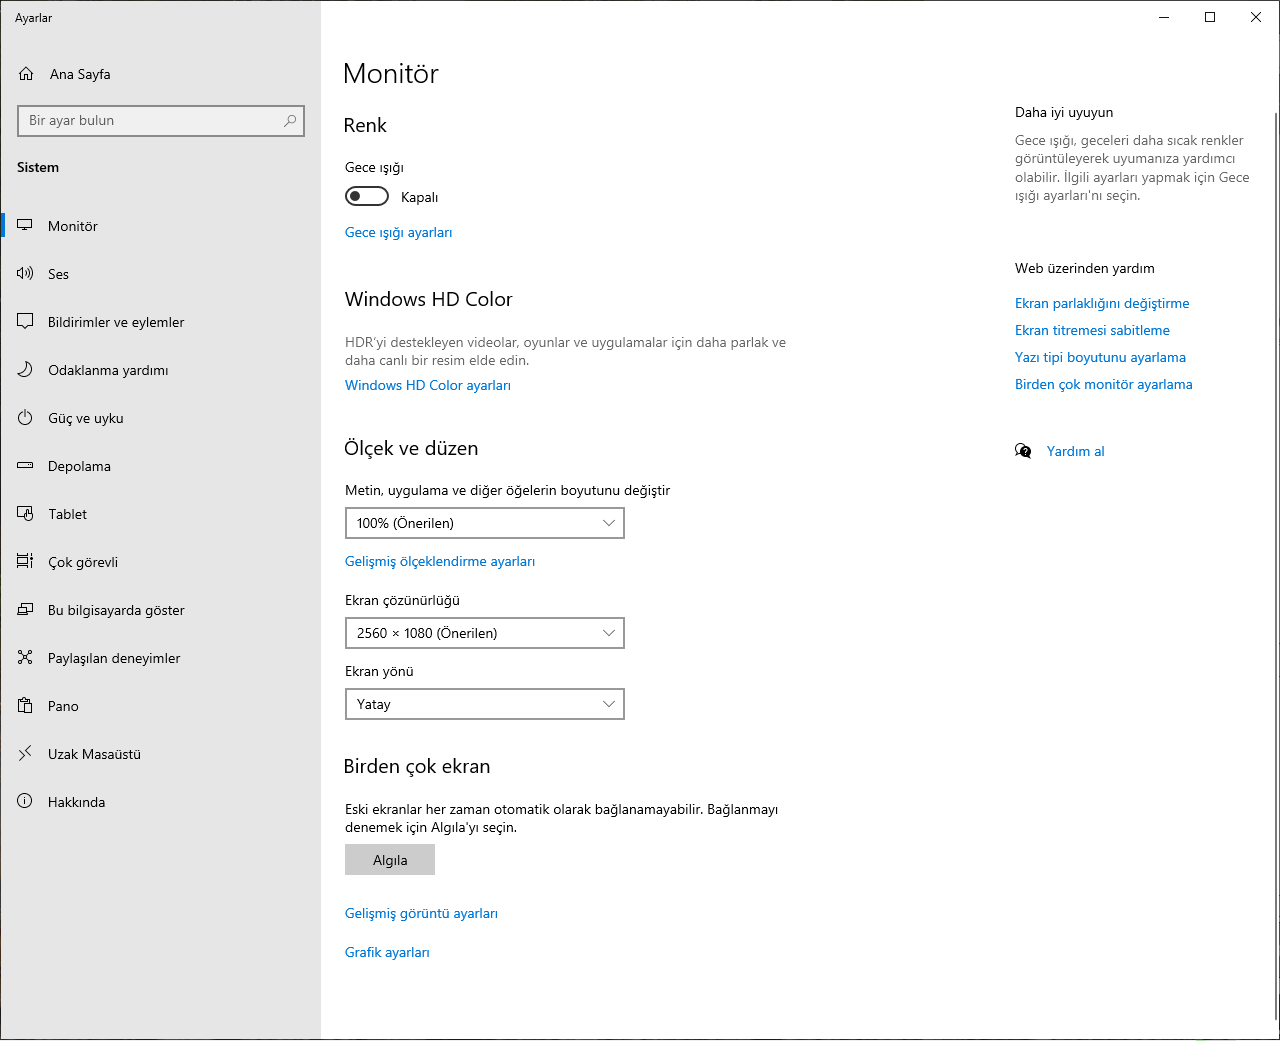Click the Odaklanma yardımı moon icon

tap(25, 370)
